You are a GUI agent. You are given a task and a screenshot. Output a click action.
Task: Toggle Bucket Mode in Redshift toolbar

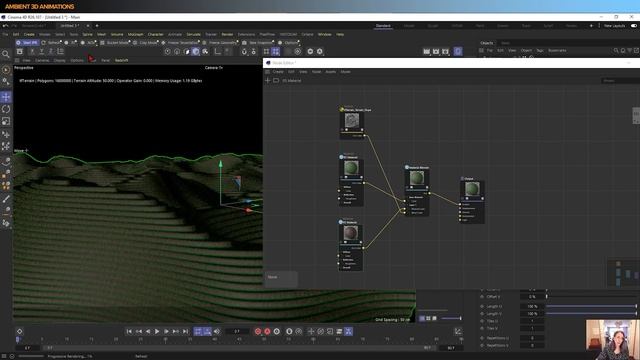(x=114, y=42)
